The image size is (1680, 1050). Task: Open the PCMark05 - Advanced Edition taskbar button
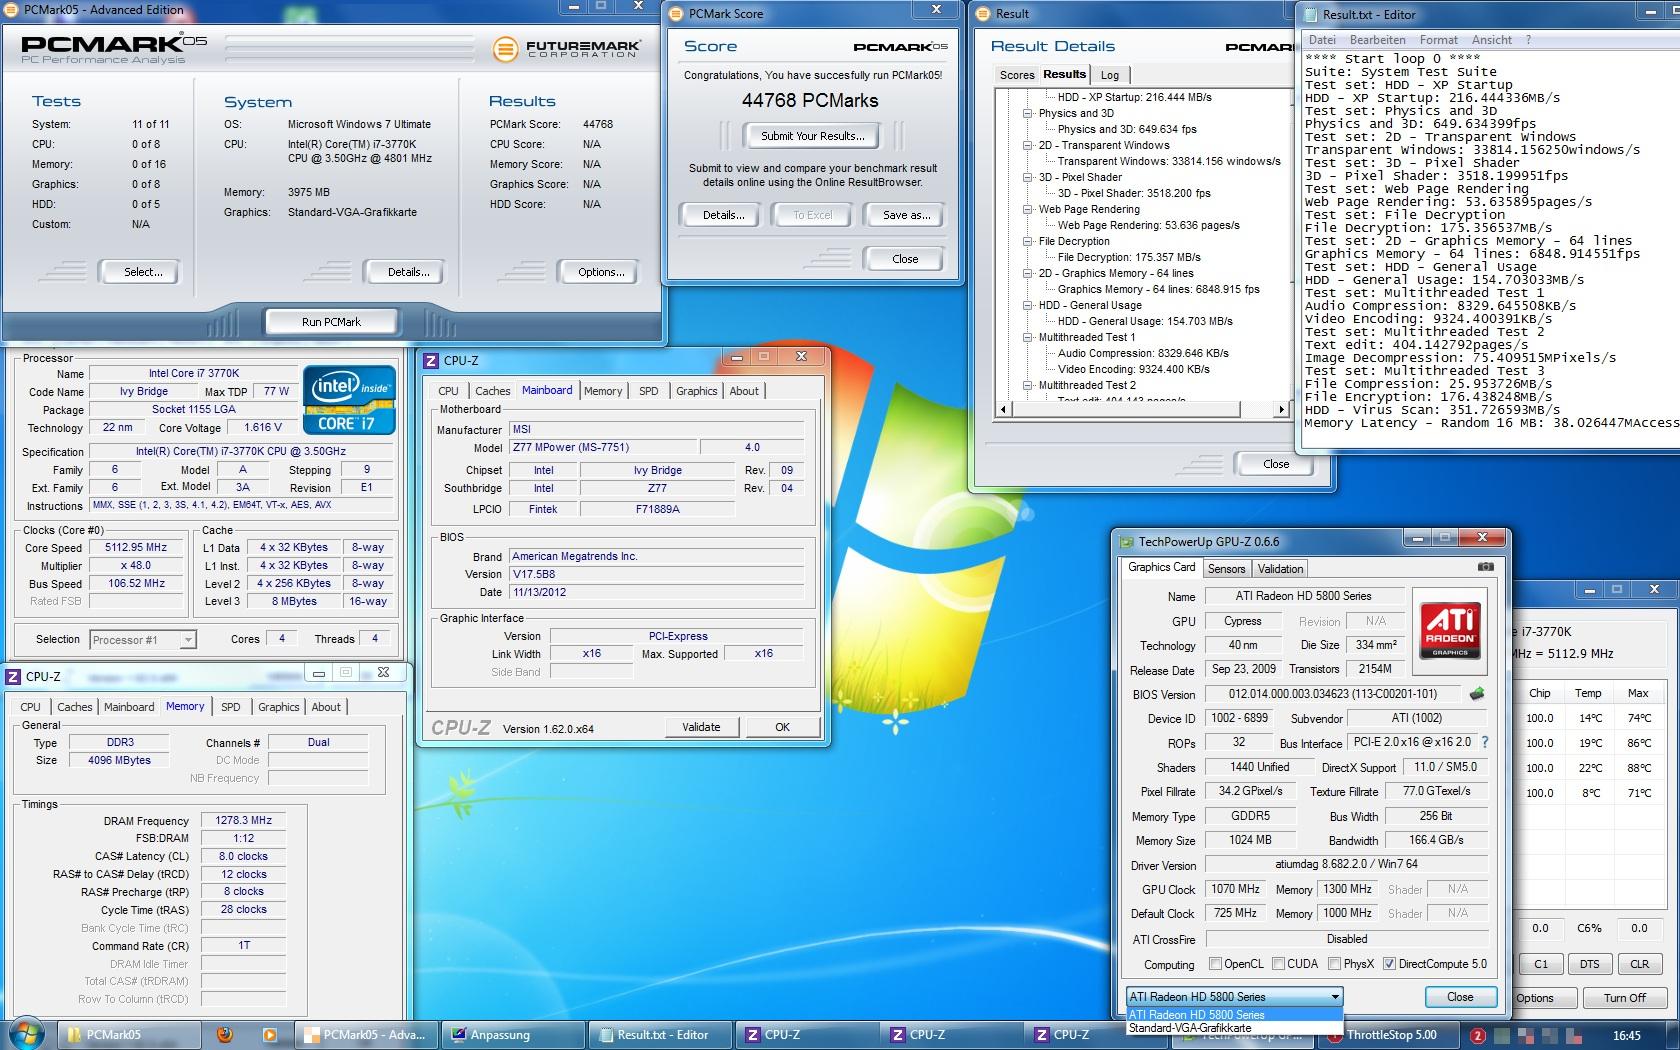(366, 1035)
